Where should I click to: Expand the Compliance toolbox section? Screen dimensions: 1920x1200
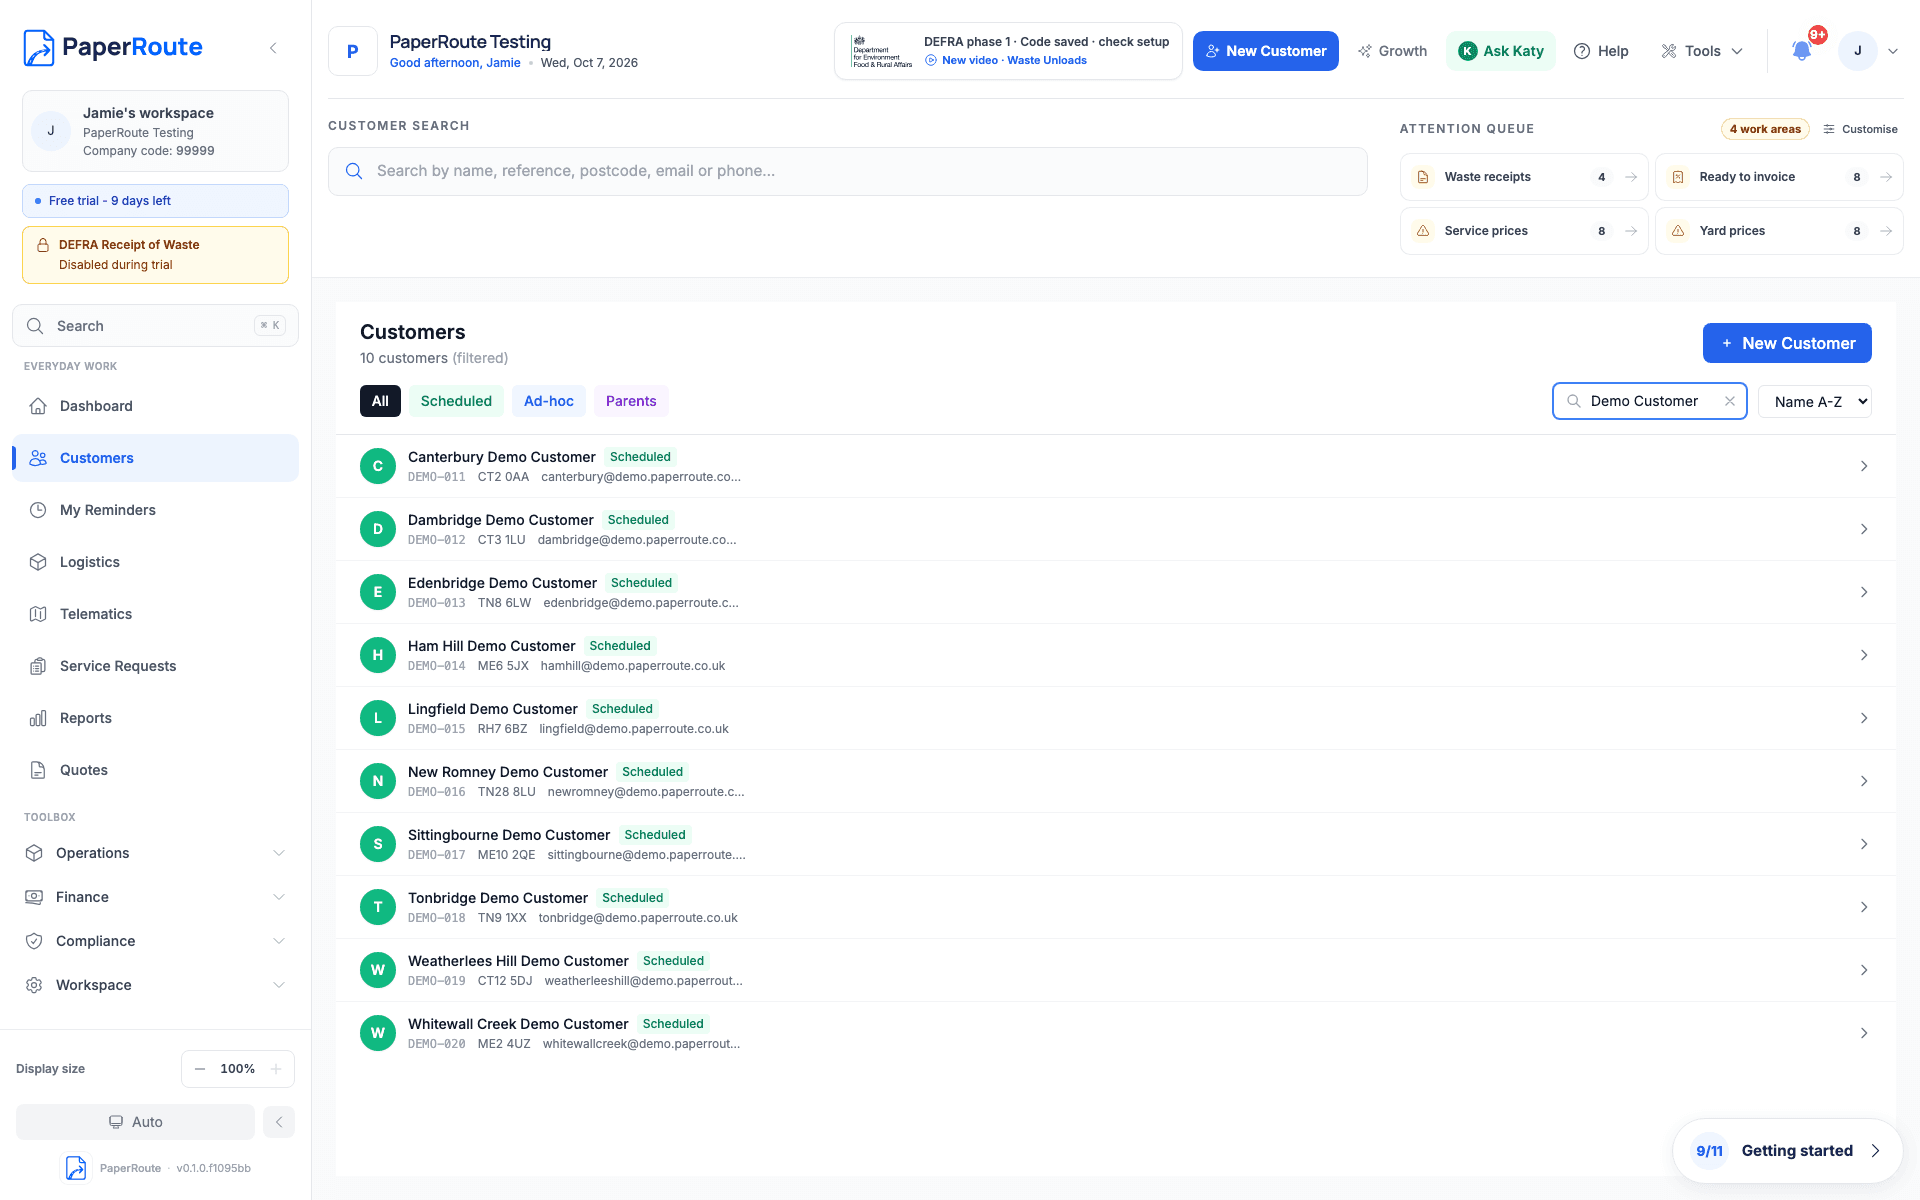(155, 941)
